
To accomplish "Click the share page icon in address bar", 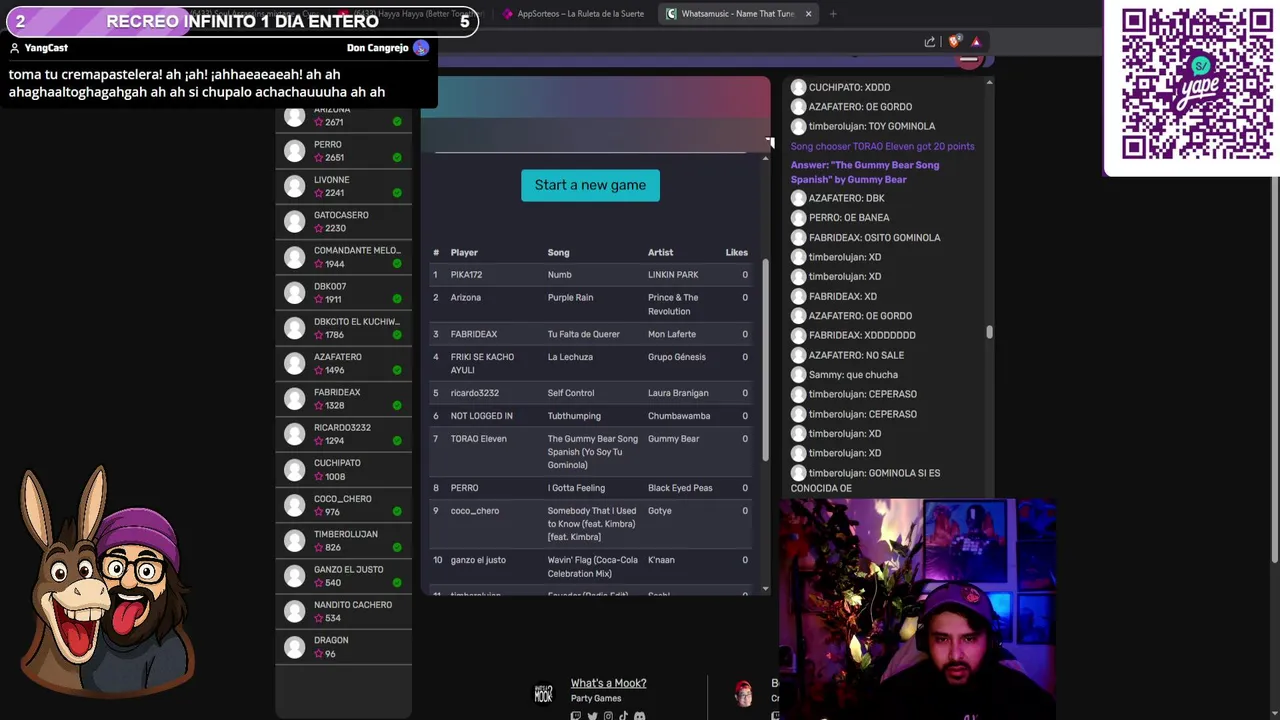I will [930, 42].
